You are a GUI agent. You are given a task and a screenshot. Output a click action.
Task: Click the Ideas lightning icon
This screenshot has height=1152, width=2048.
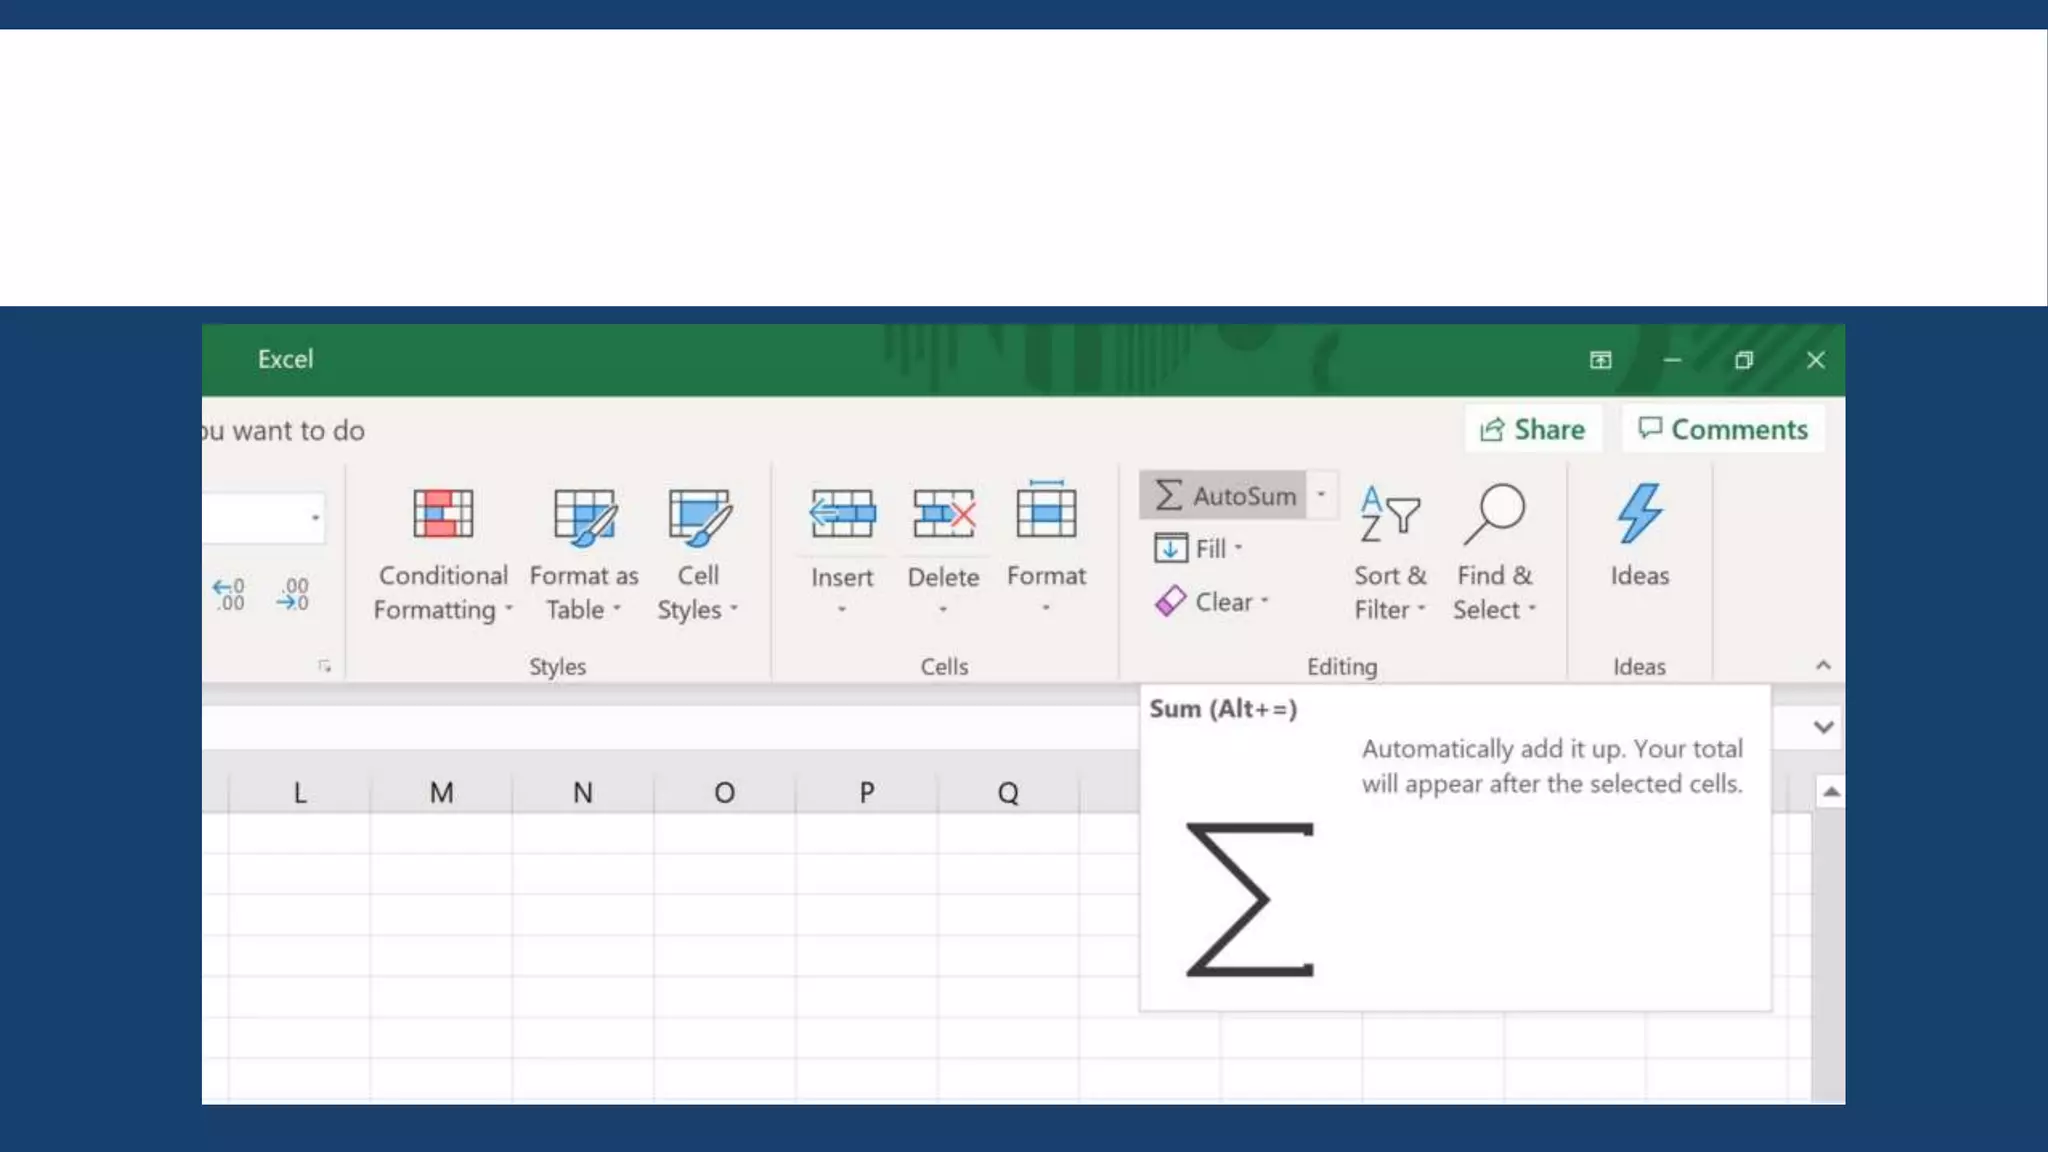1639,514
